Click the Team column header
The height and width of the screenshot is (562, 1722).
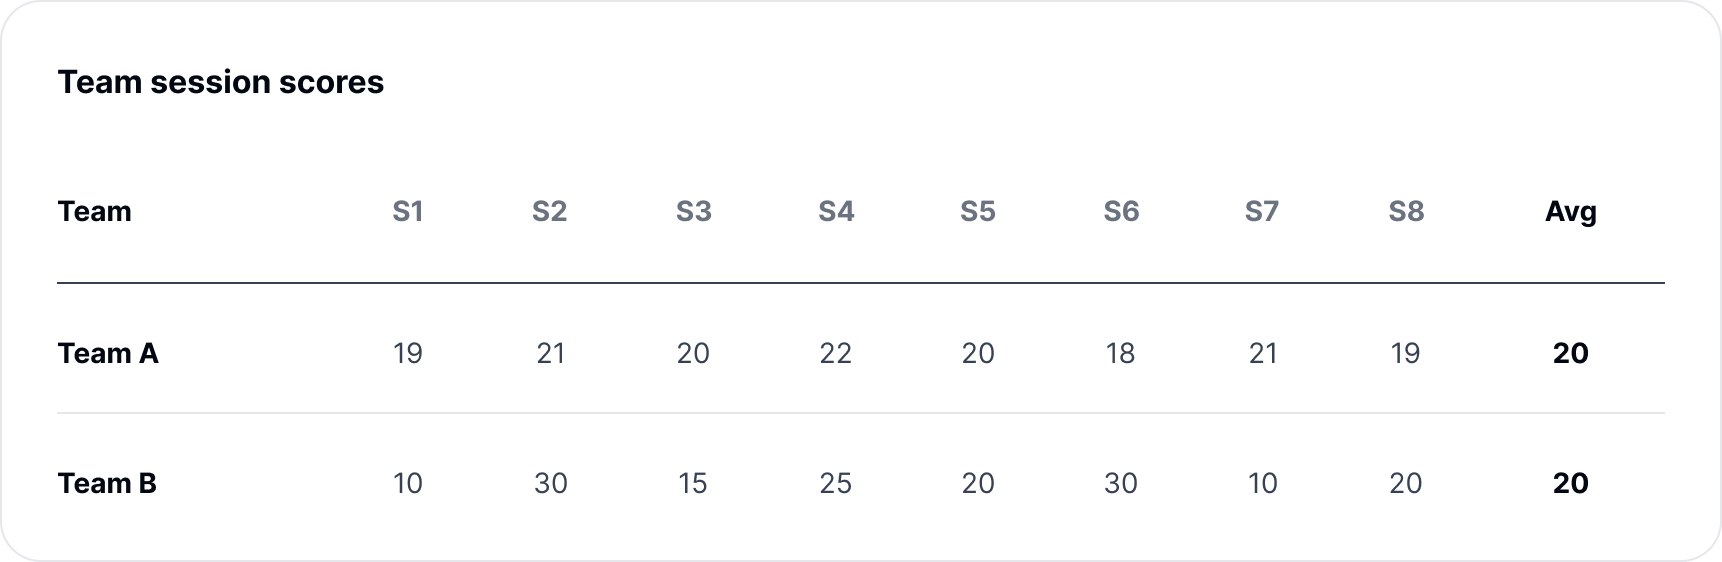pyautogui.click(x=94, y=211)
